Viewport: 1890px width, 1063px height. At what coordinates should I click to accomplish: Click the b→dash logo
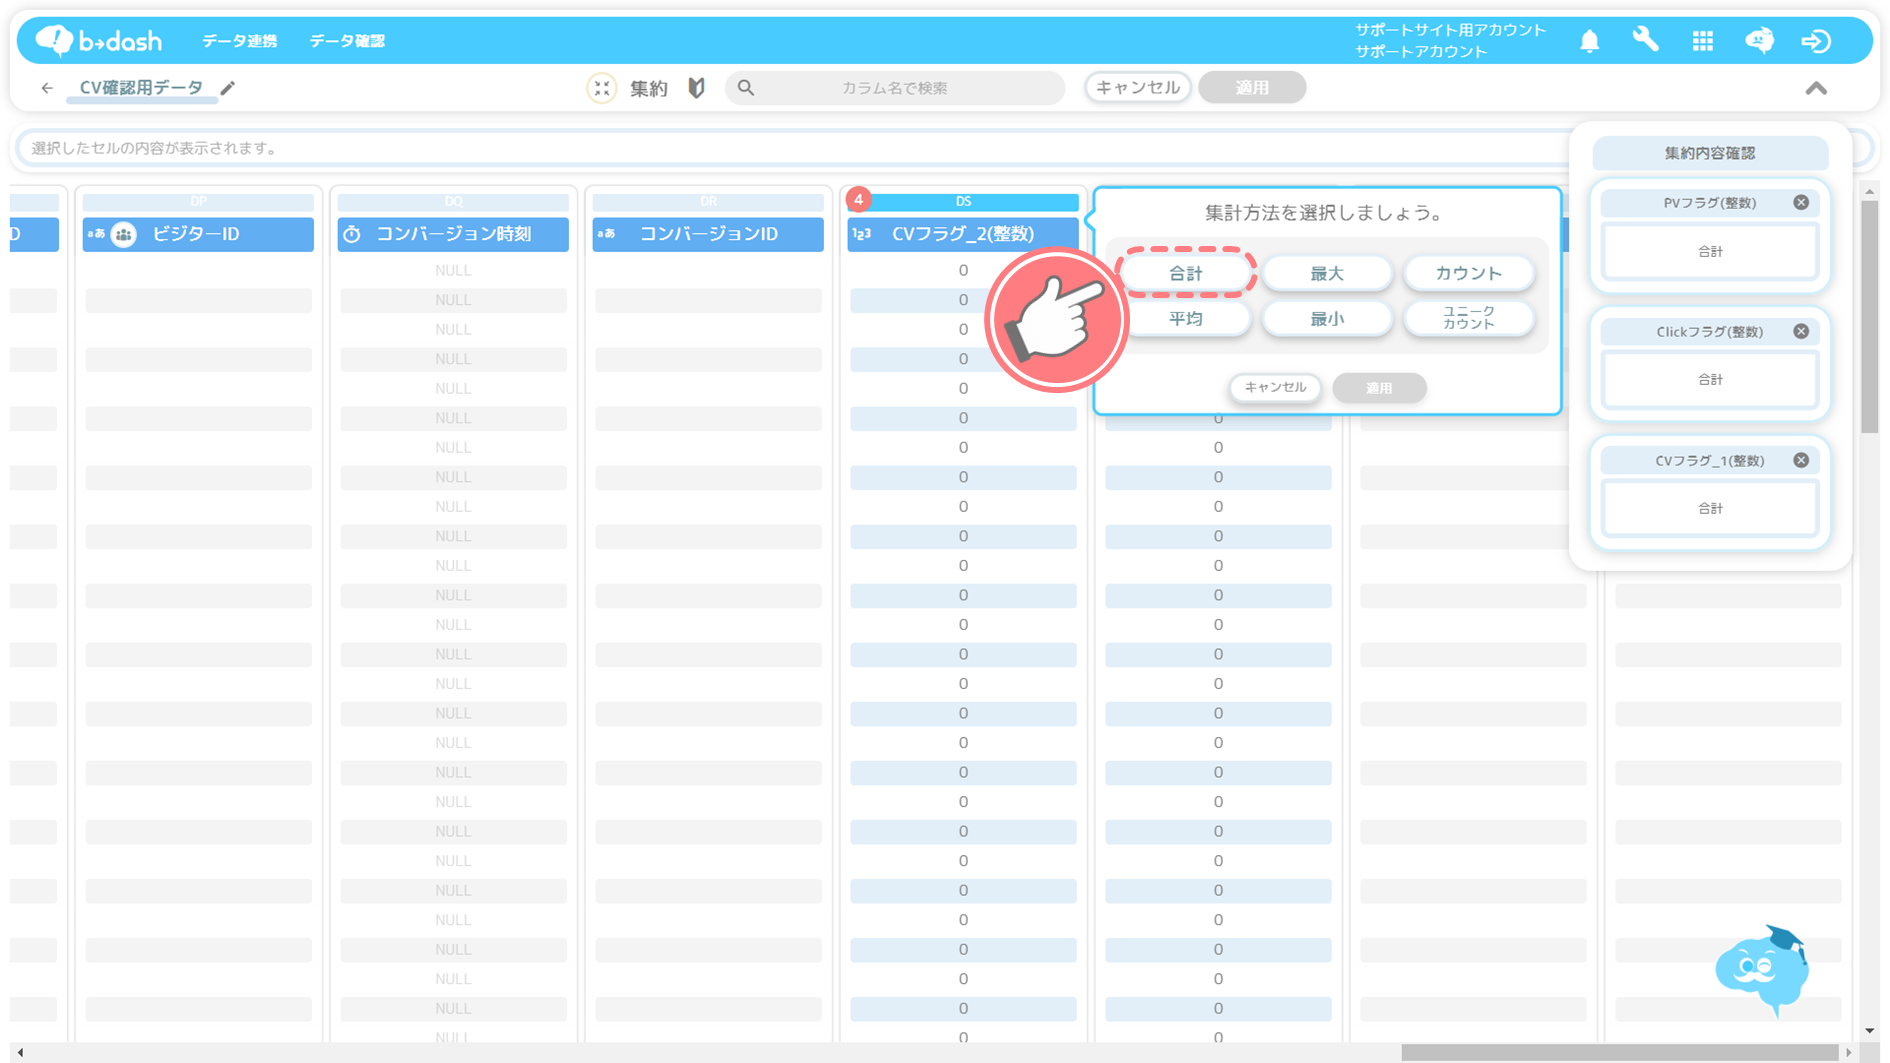tap(98, 40)
